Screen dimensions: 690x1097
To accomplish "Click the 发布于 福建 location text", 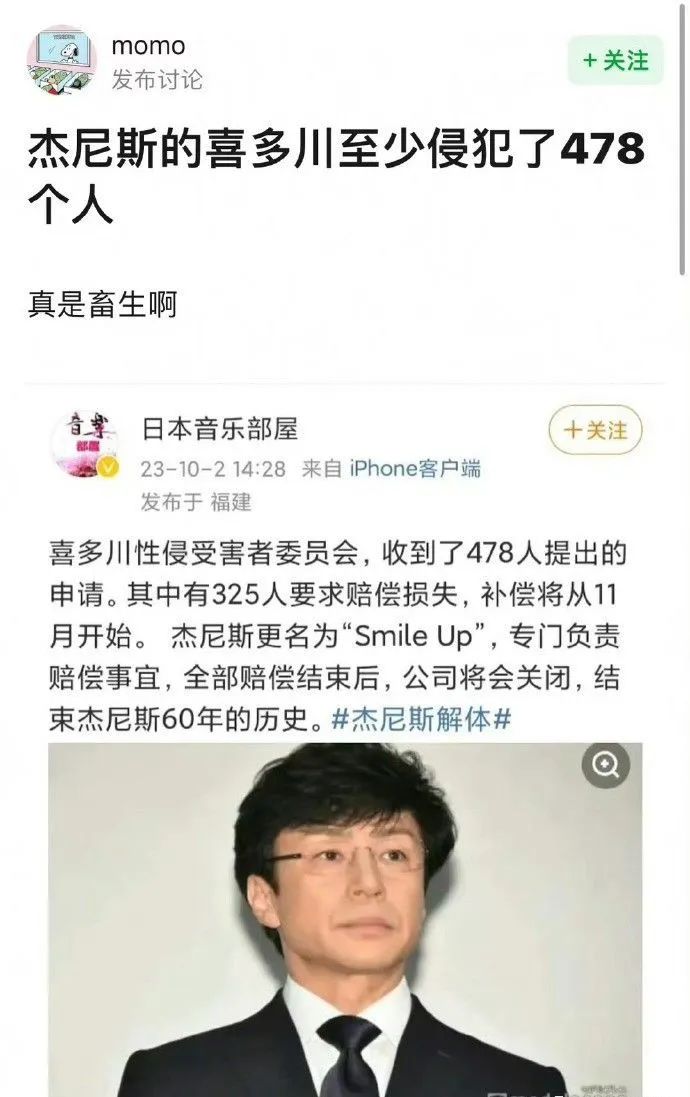I will click(x=196, y=502).
